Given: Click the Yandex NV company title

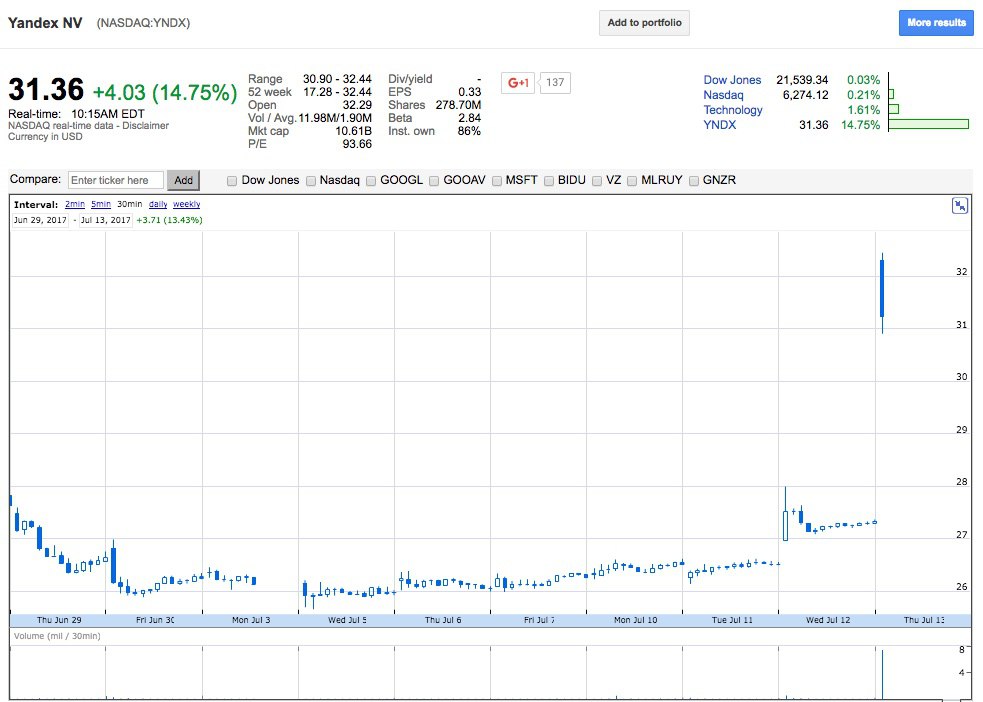Looking at the screenshot, I should tap(45, 23).
